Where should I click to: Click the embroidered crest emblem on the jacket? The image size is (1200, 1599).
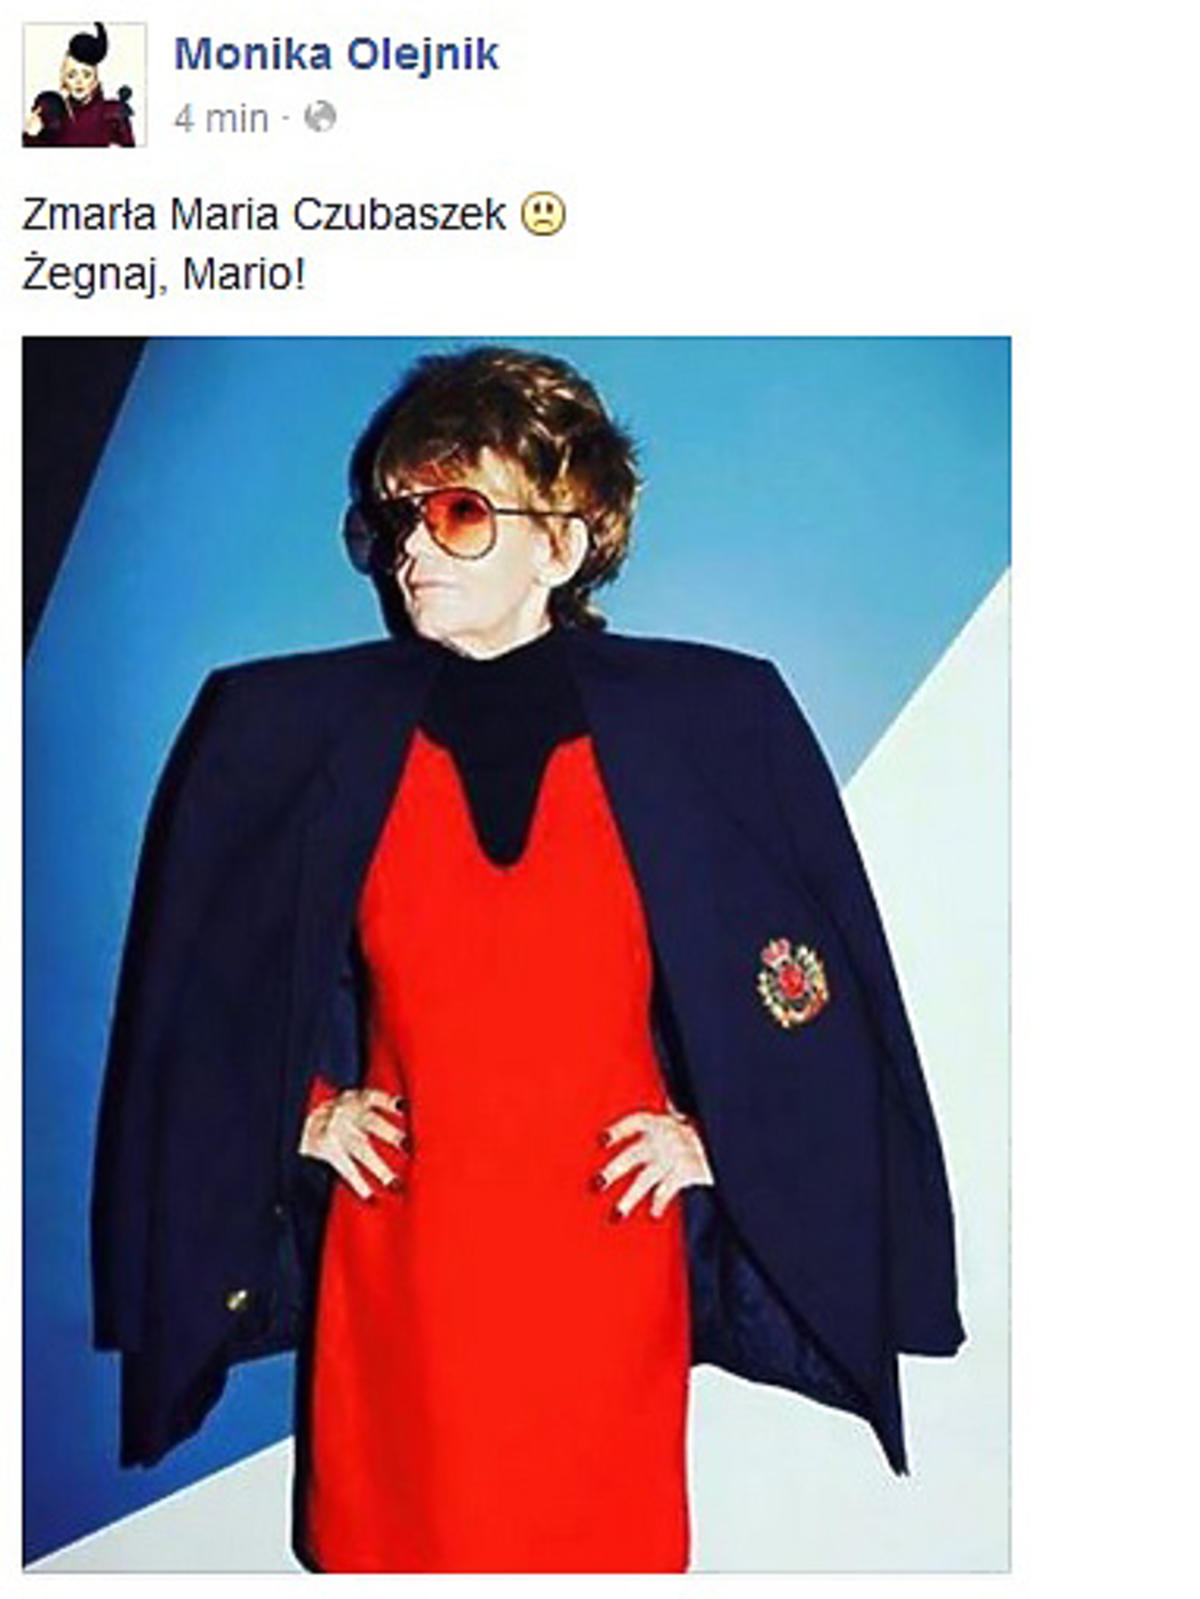click(x=792, y=983)
